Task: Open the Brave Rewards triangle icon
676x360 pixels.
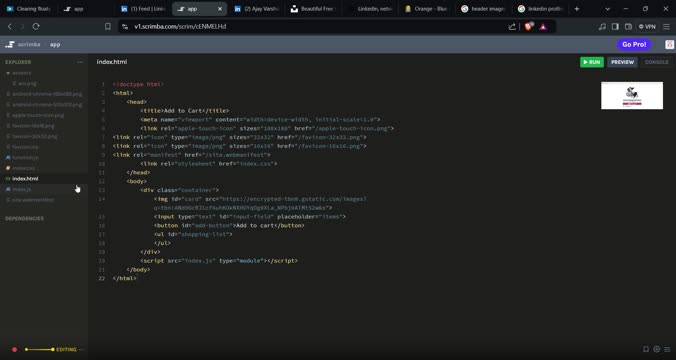Action: point(543,27)
